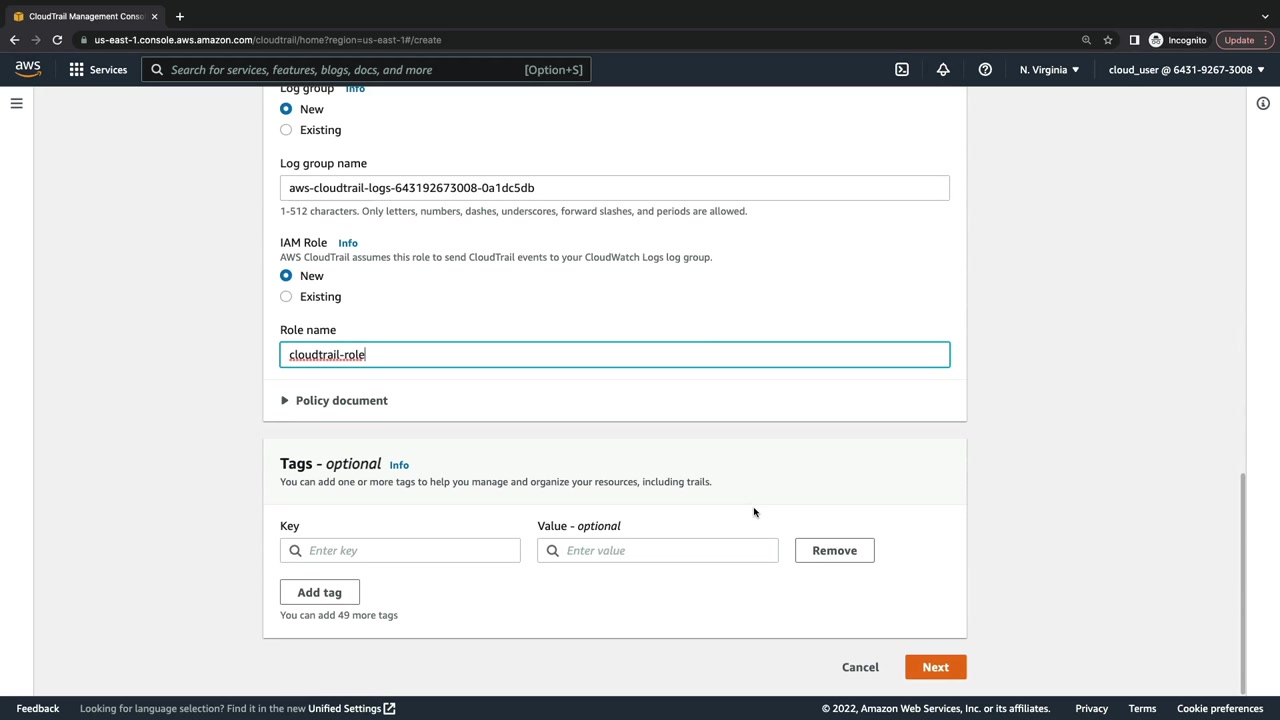Open the info panel icon on right edge
This screenshot has width=1280, height=720.
click(x=1263, y=103)
